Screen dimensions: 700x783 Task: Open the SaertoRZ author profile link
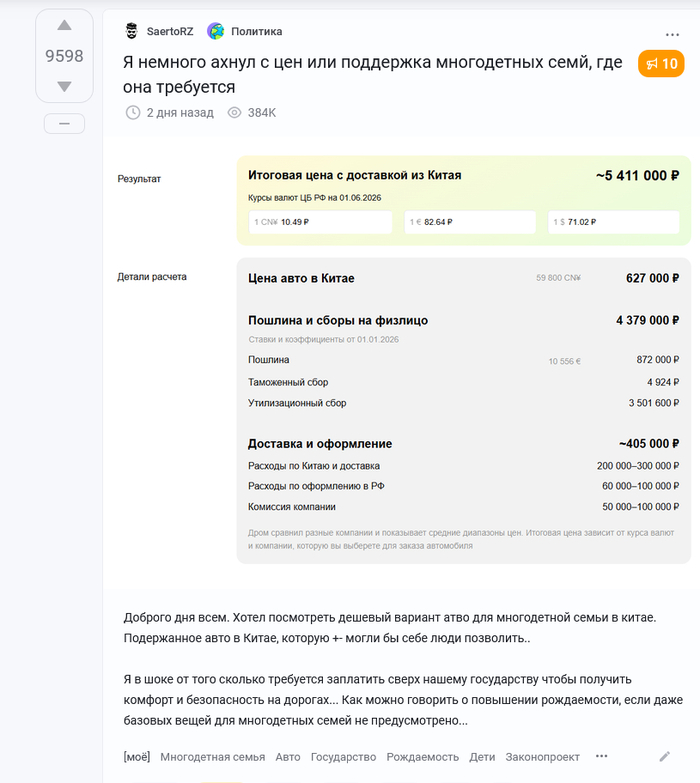pyautogui.click(x=170, y=31)
